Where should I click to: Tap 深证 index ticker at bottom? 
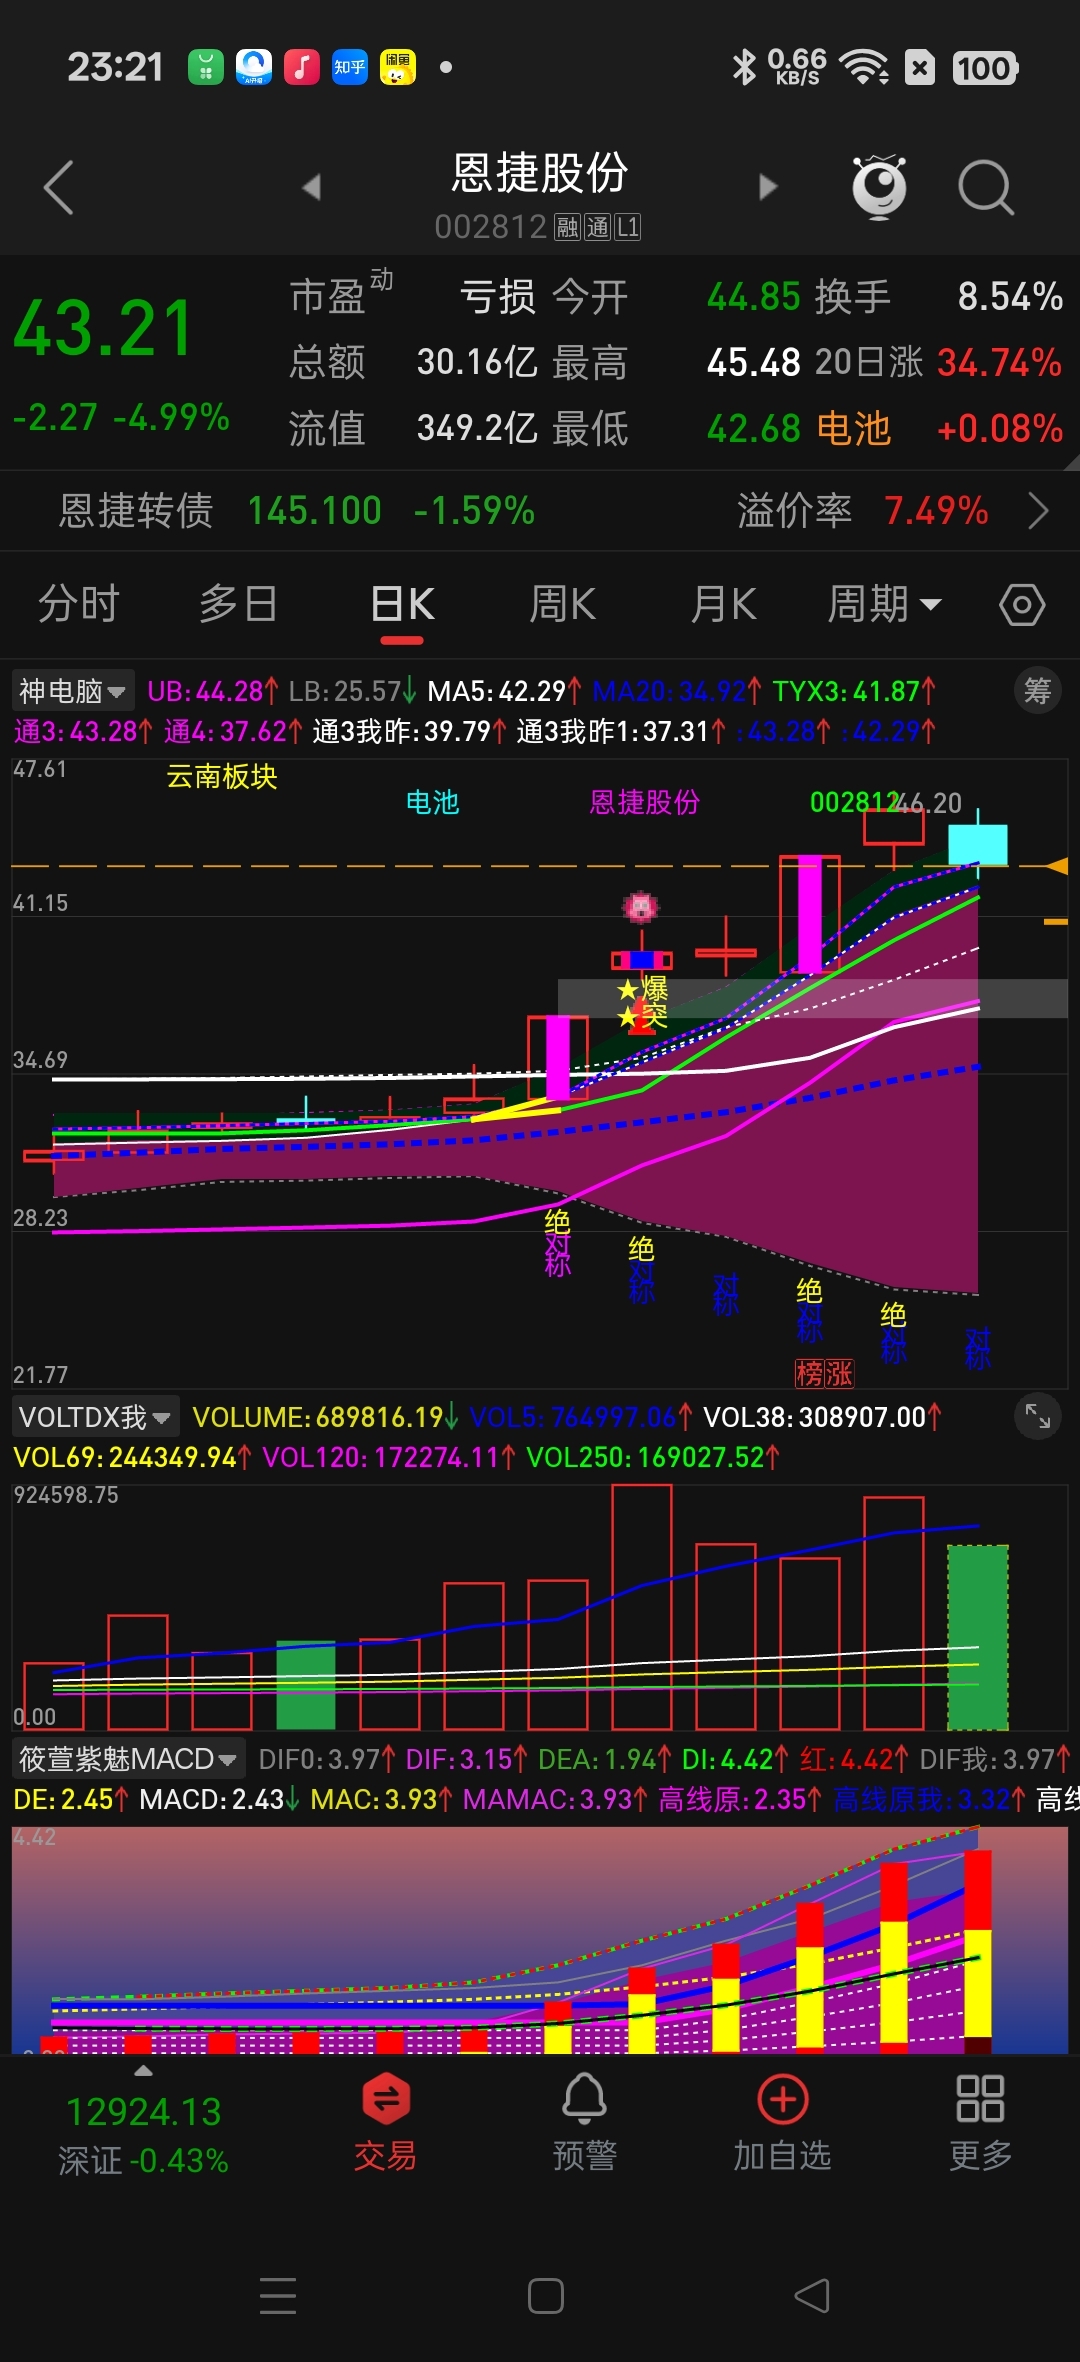[x=143, y=2136]
